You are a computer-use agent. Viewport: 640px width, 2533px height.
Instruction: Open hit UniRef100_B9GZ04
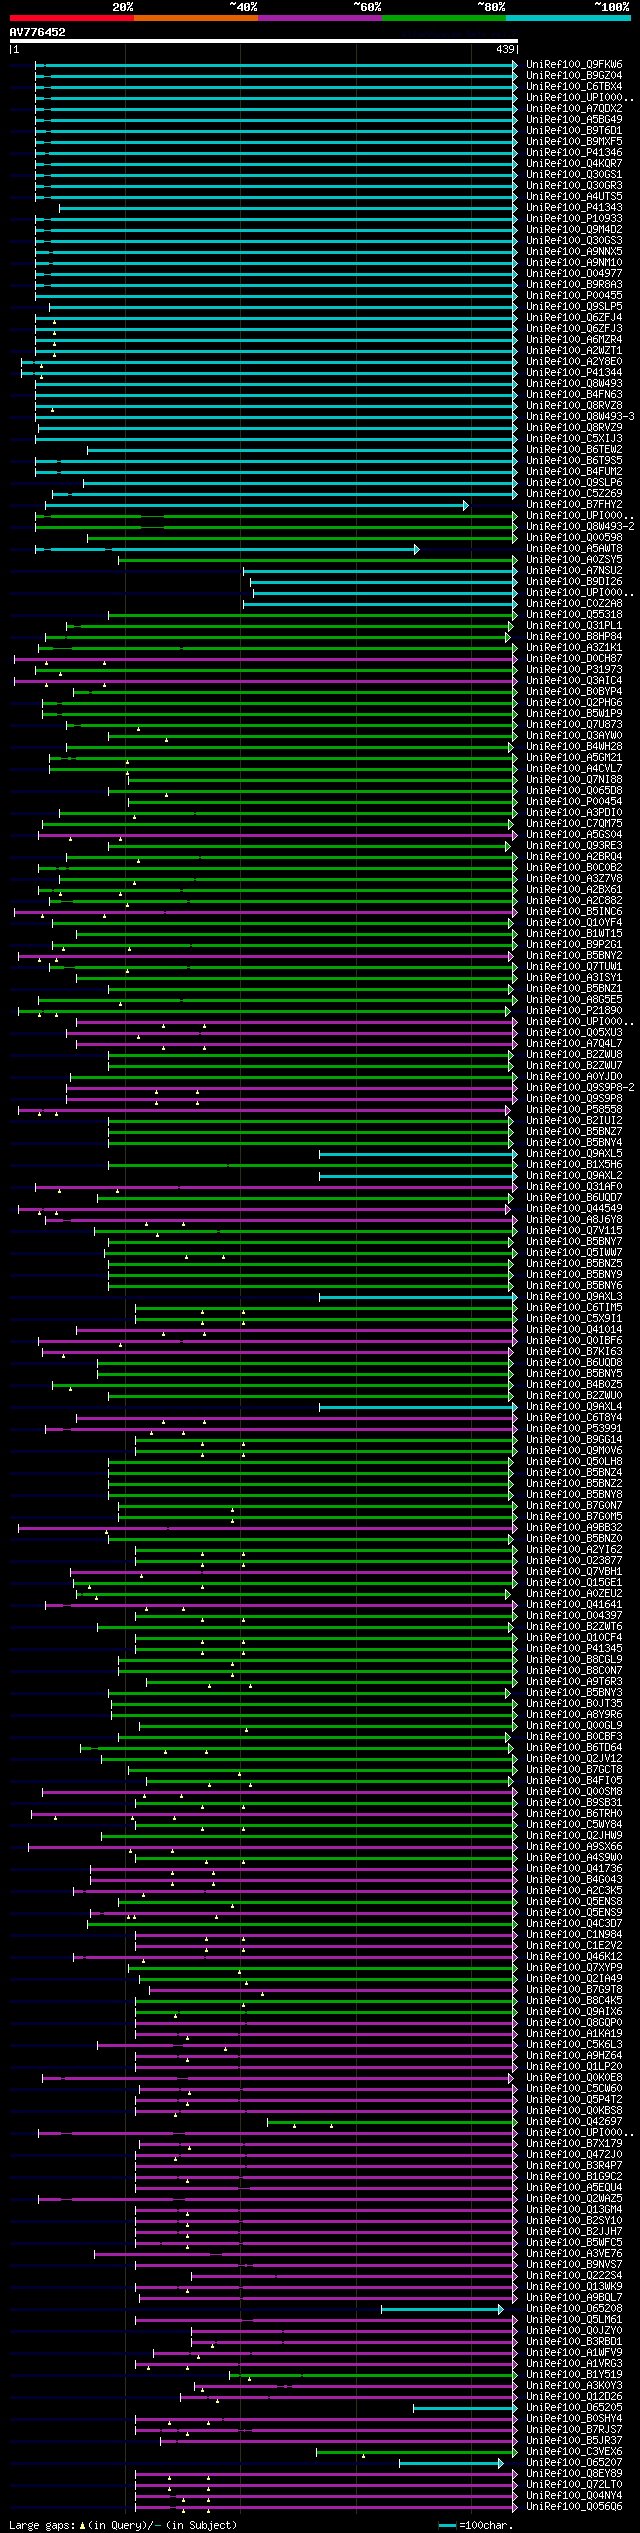click(574, 75)
